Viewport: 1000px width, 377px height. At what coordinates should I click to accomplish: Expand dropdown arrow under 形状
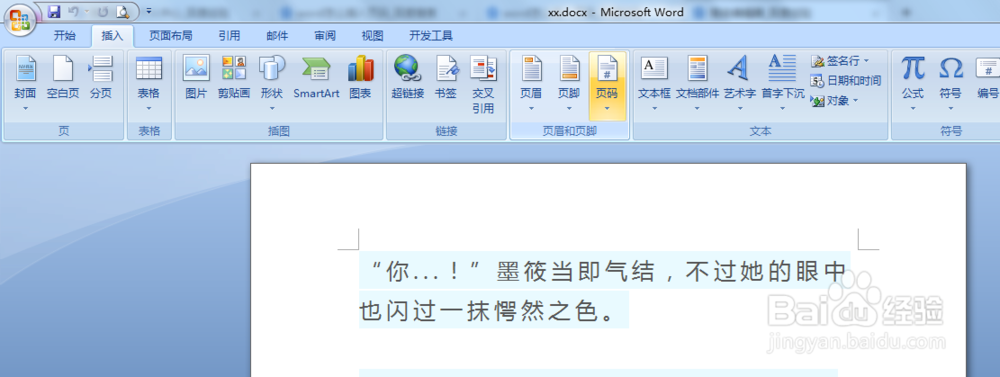click(272, 108)
